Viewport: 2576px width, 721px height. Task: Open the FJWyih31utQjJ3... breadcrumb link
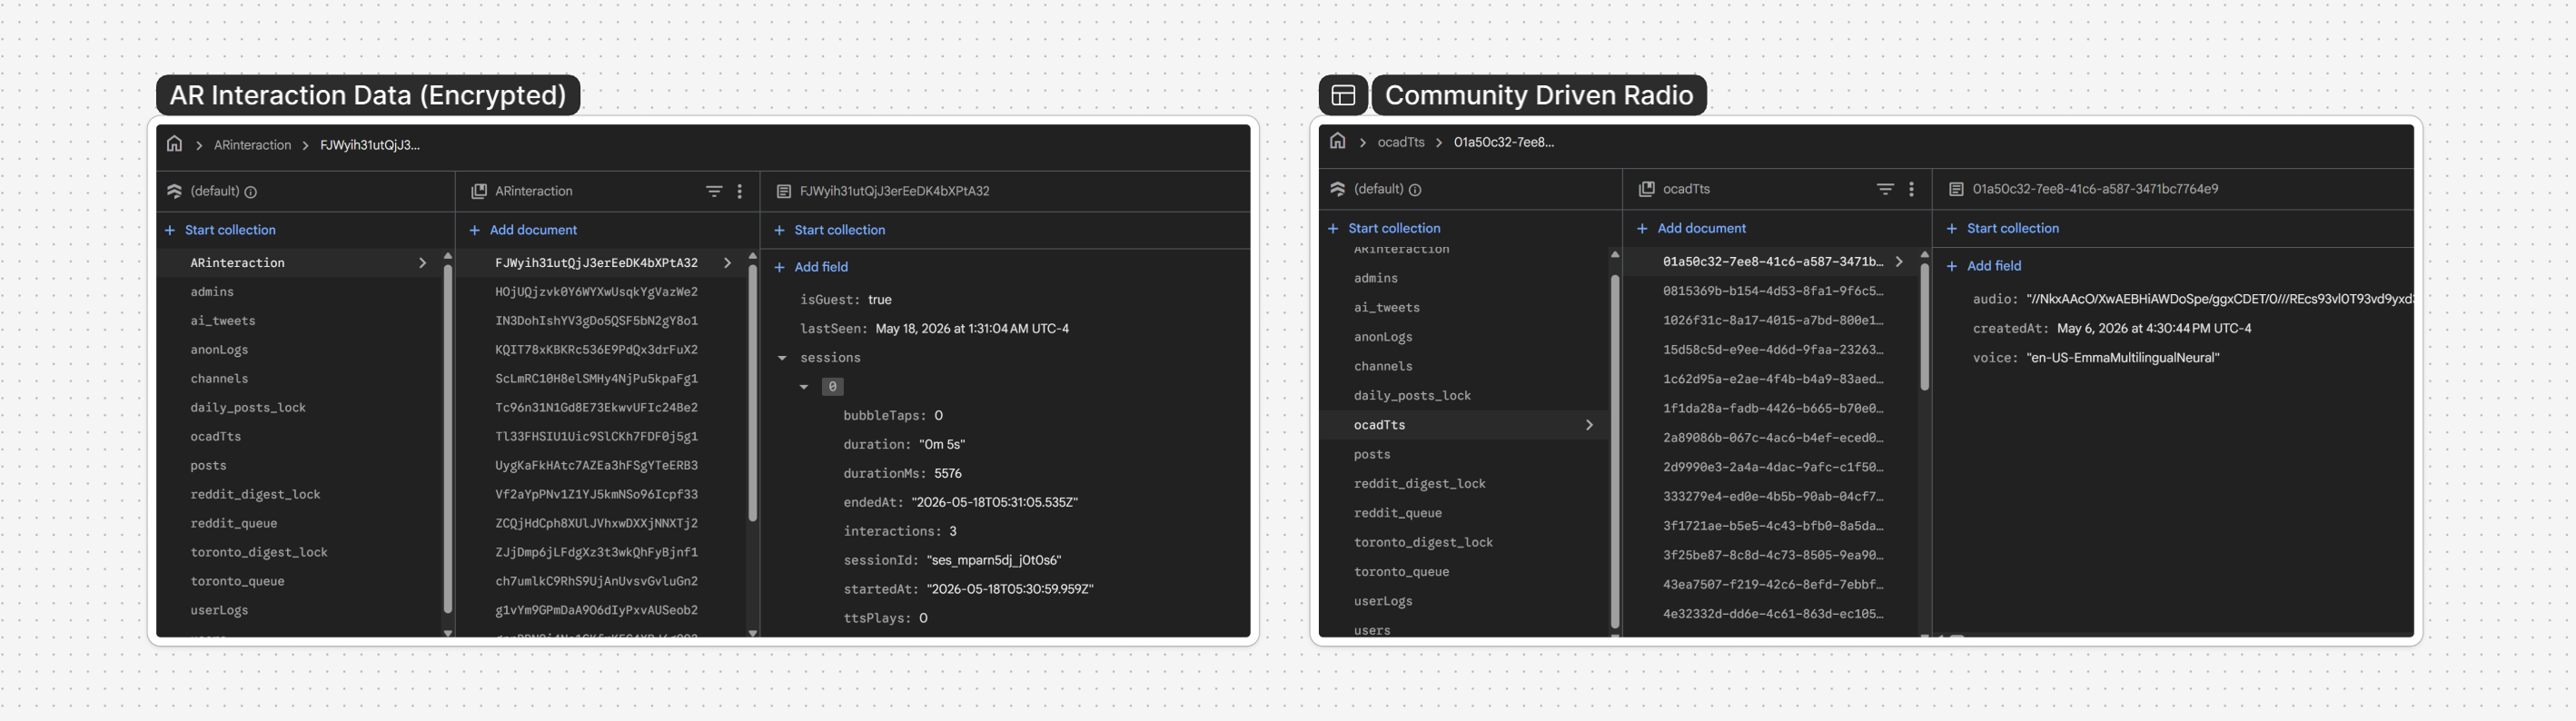click(370, 145)
